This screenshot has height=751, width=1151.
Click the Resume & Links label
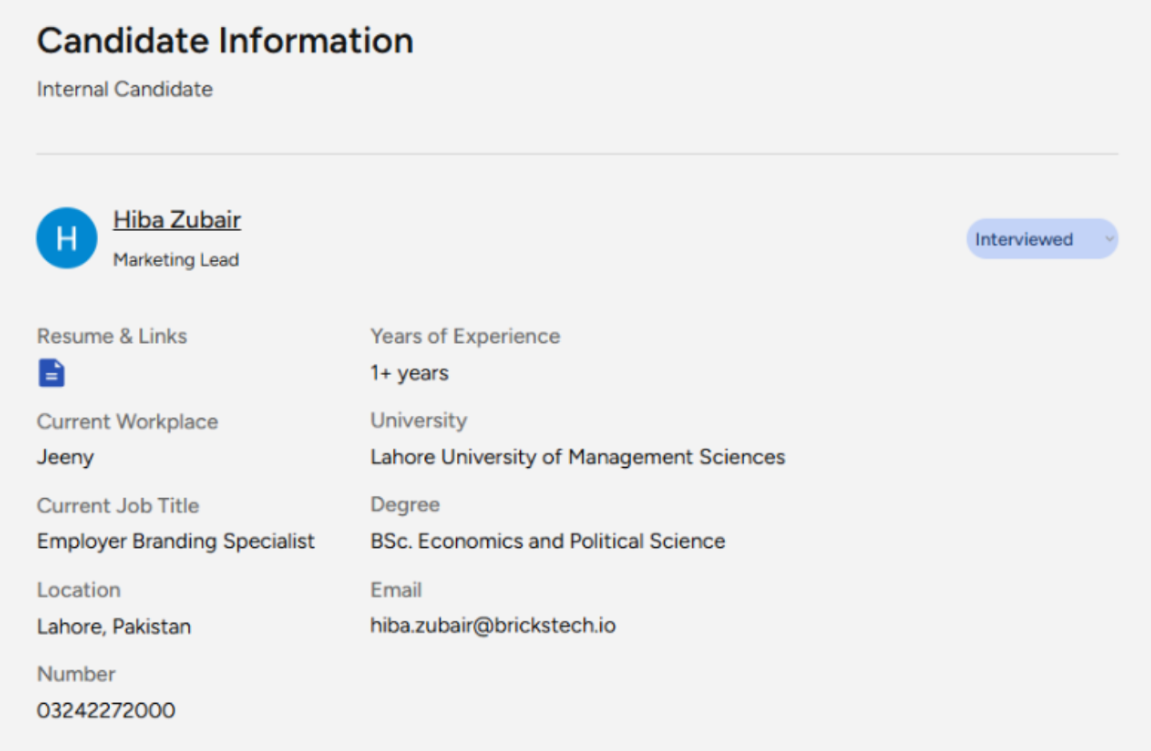pyautogui.click(x=112, y=336)
